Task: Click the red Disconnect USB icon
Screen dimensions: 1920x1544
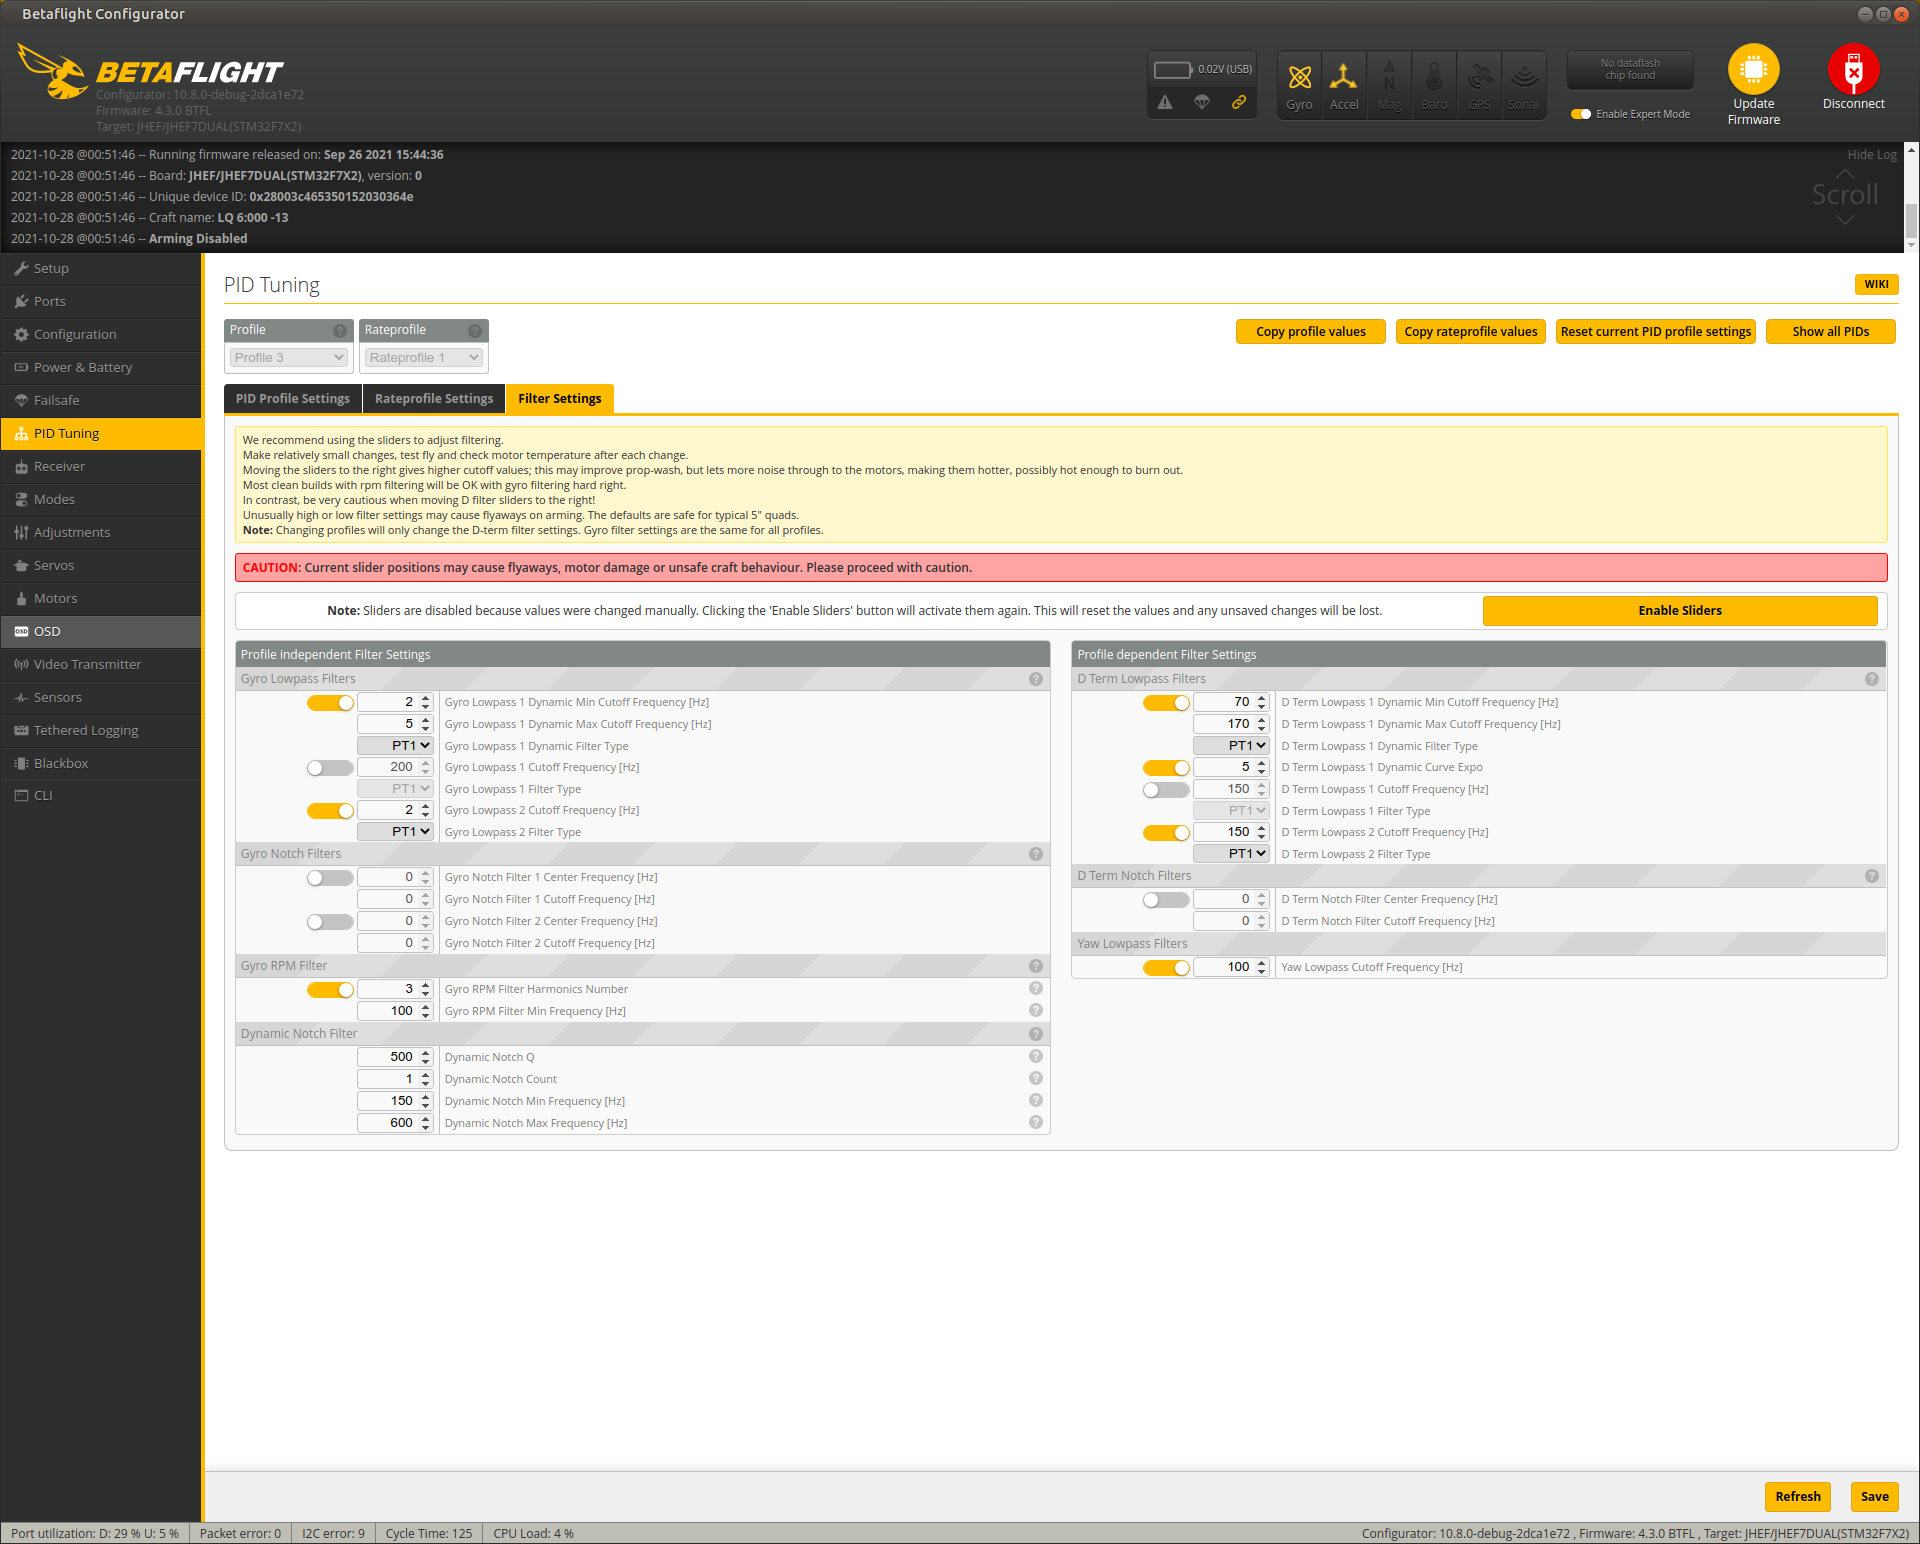Action: [x=1852, y=70]
